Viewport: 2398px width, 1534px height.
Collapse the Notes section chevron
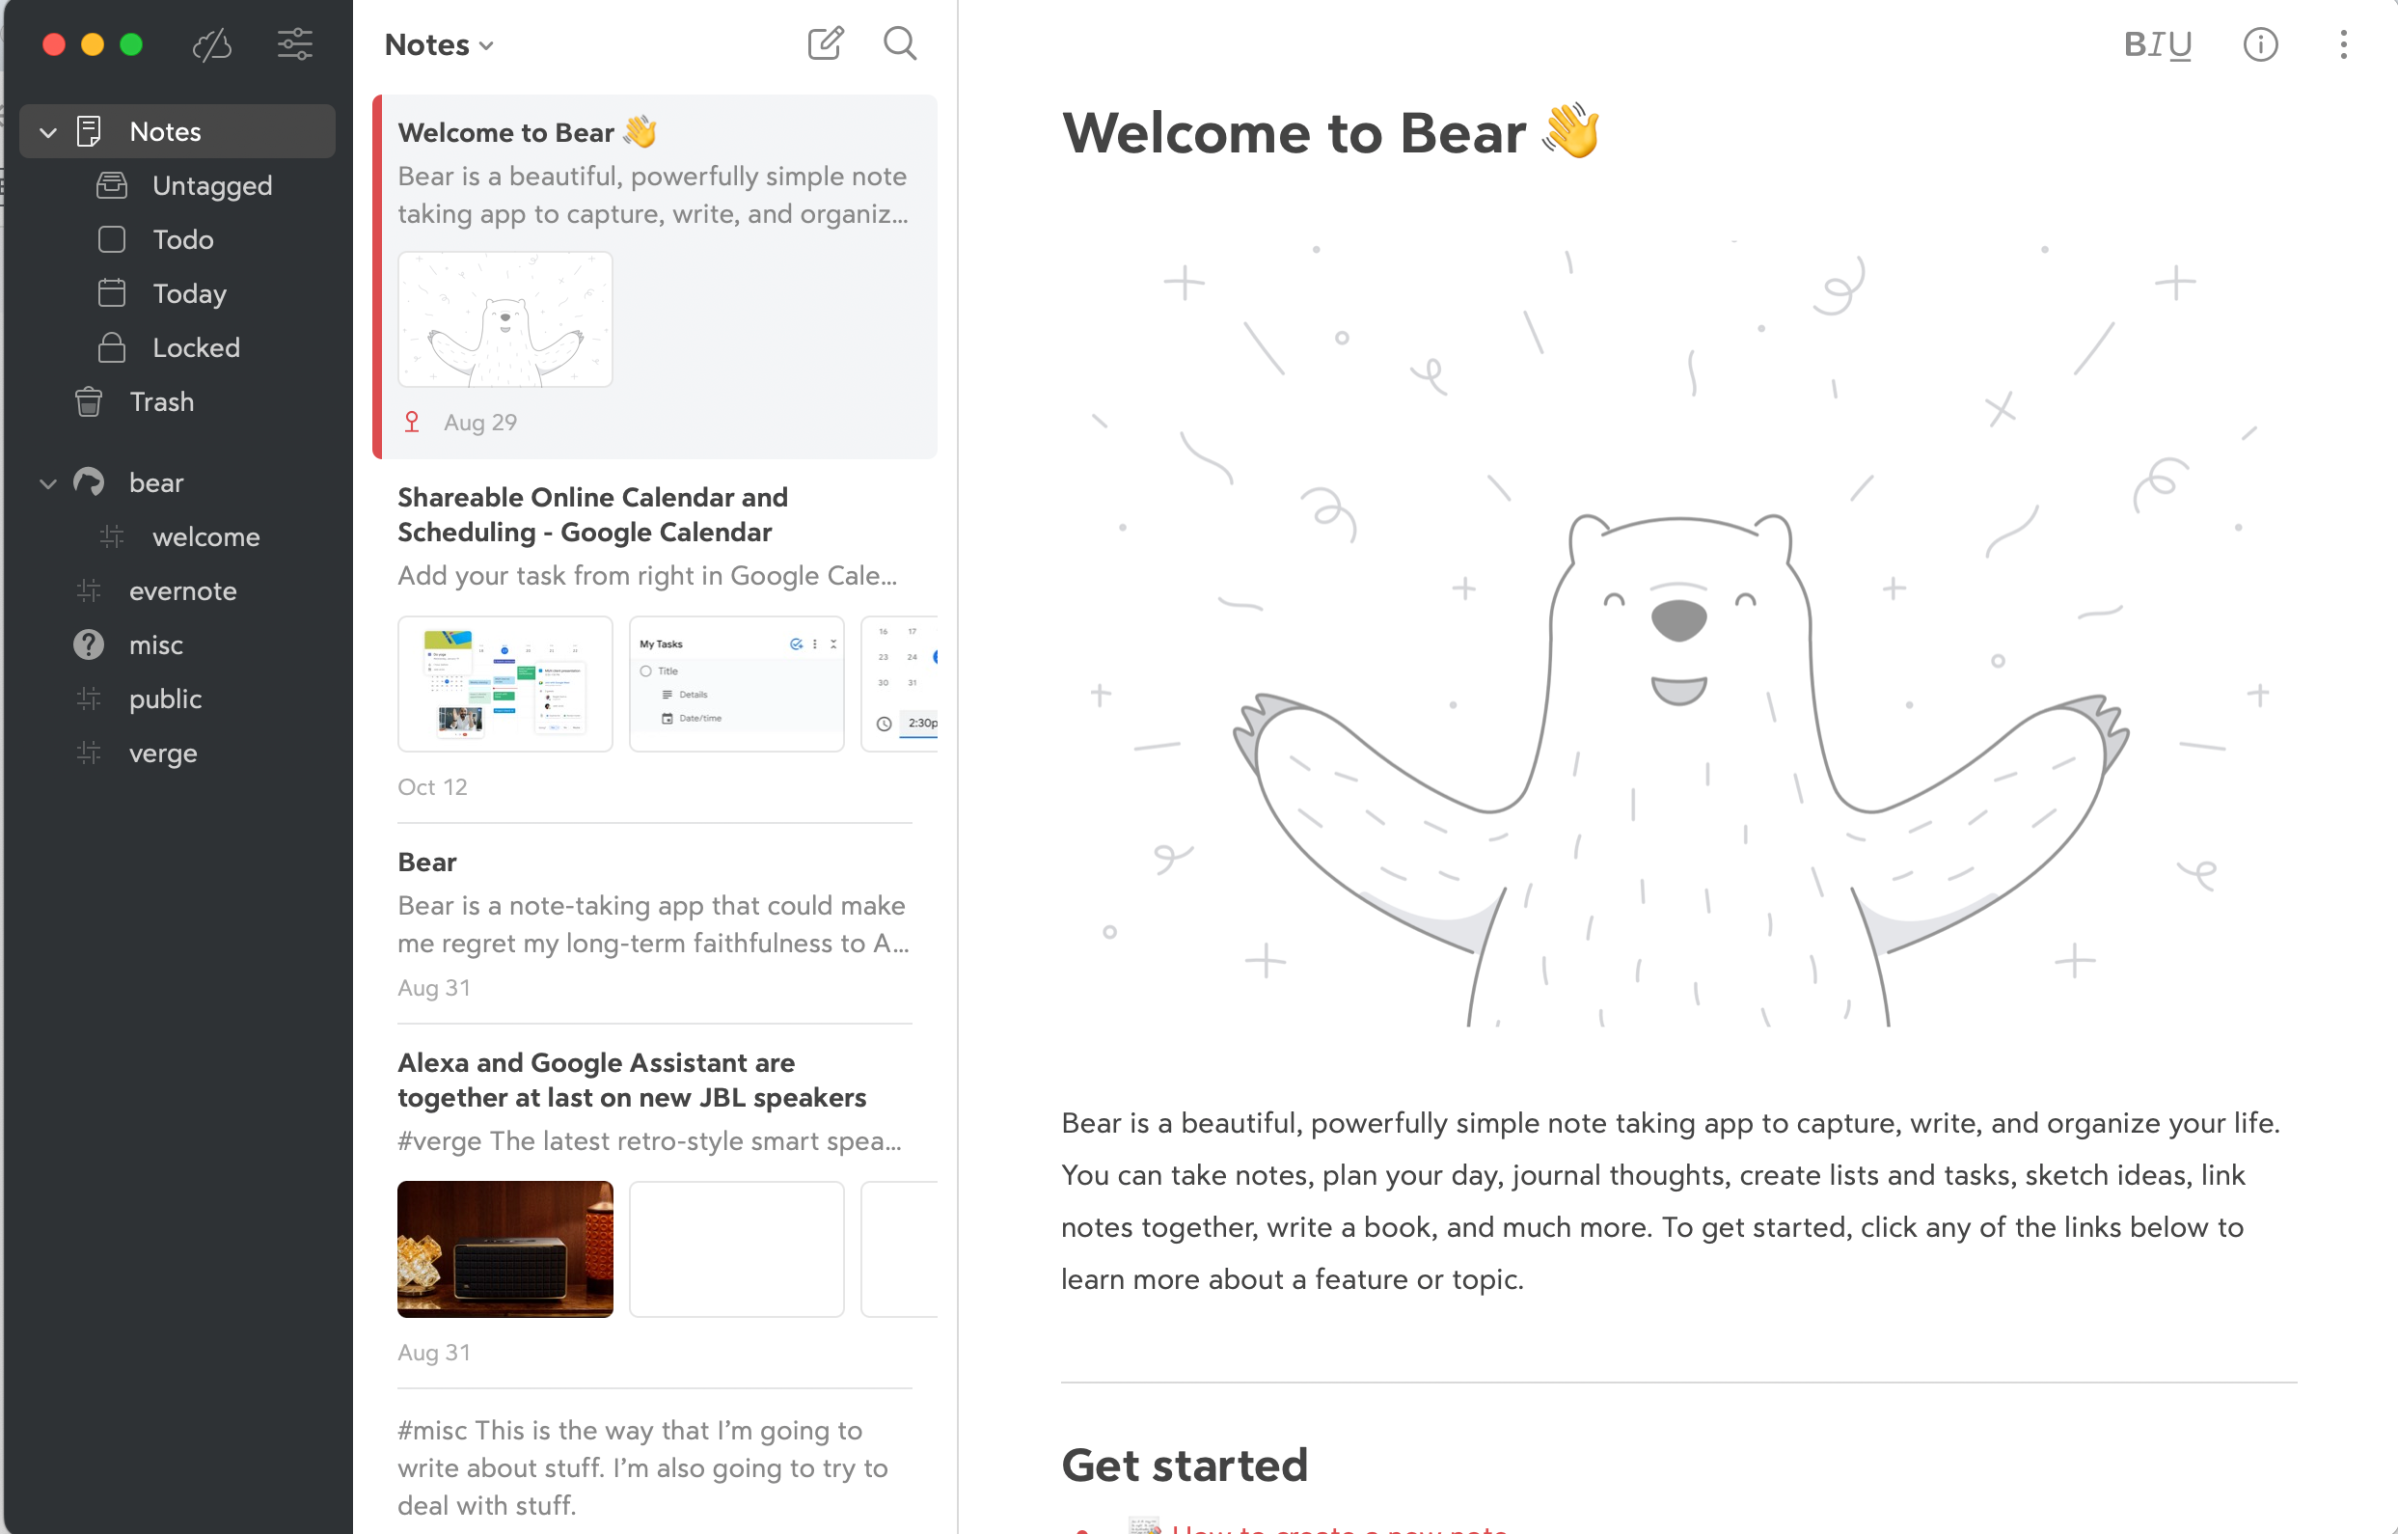(x=47, y=131)
